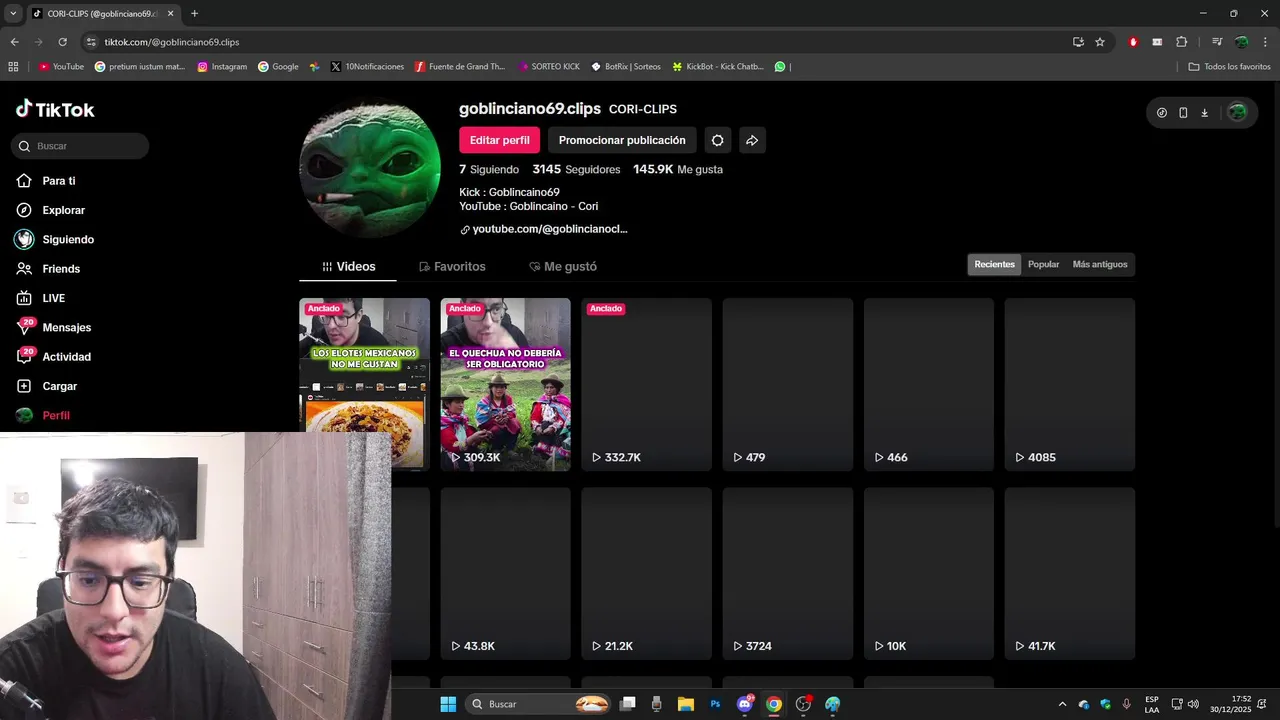This screenshot has height=720, width=1280.
Task: Open the SORTEO KICK bookmark
Action: click(x=549, y=67)
